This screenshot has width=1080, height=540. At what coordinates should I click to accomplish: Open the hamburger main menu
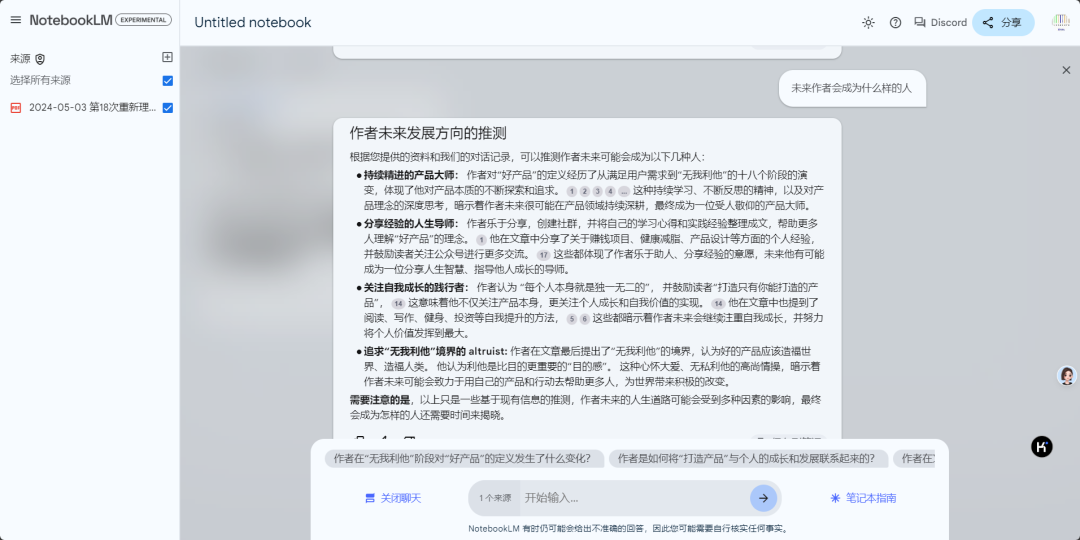coord(16,20)
